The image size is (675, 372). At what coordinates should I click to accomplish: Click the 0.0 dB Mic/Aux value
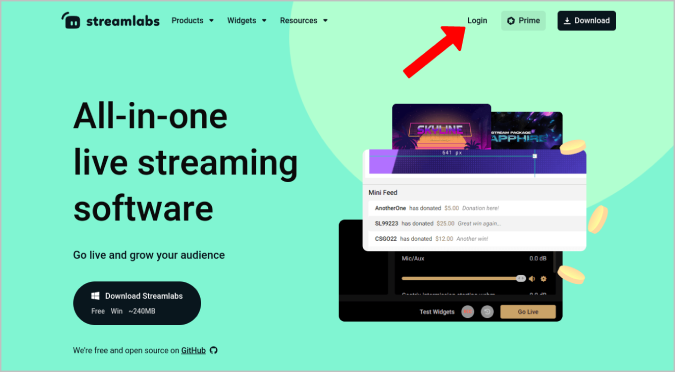point(538,258)
